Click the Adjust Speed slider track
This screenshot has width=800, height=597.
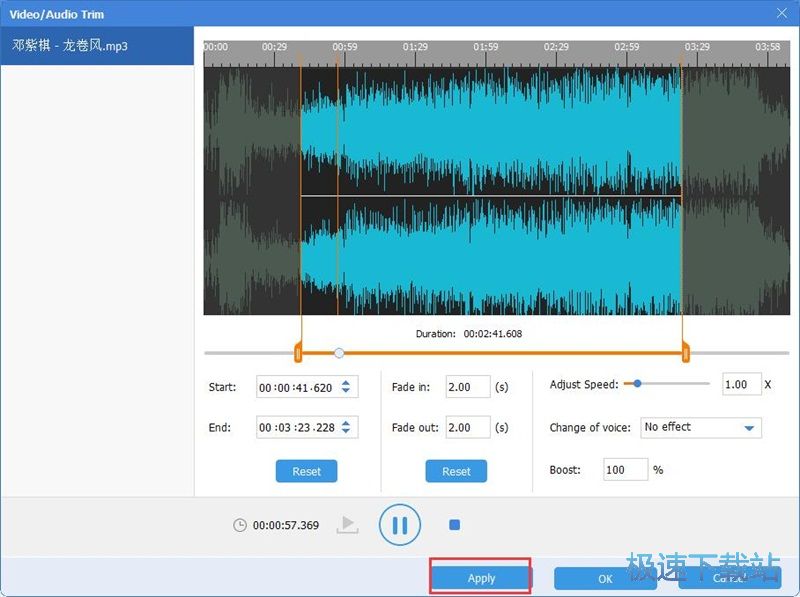666,383
